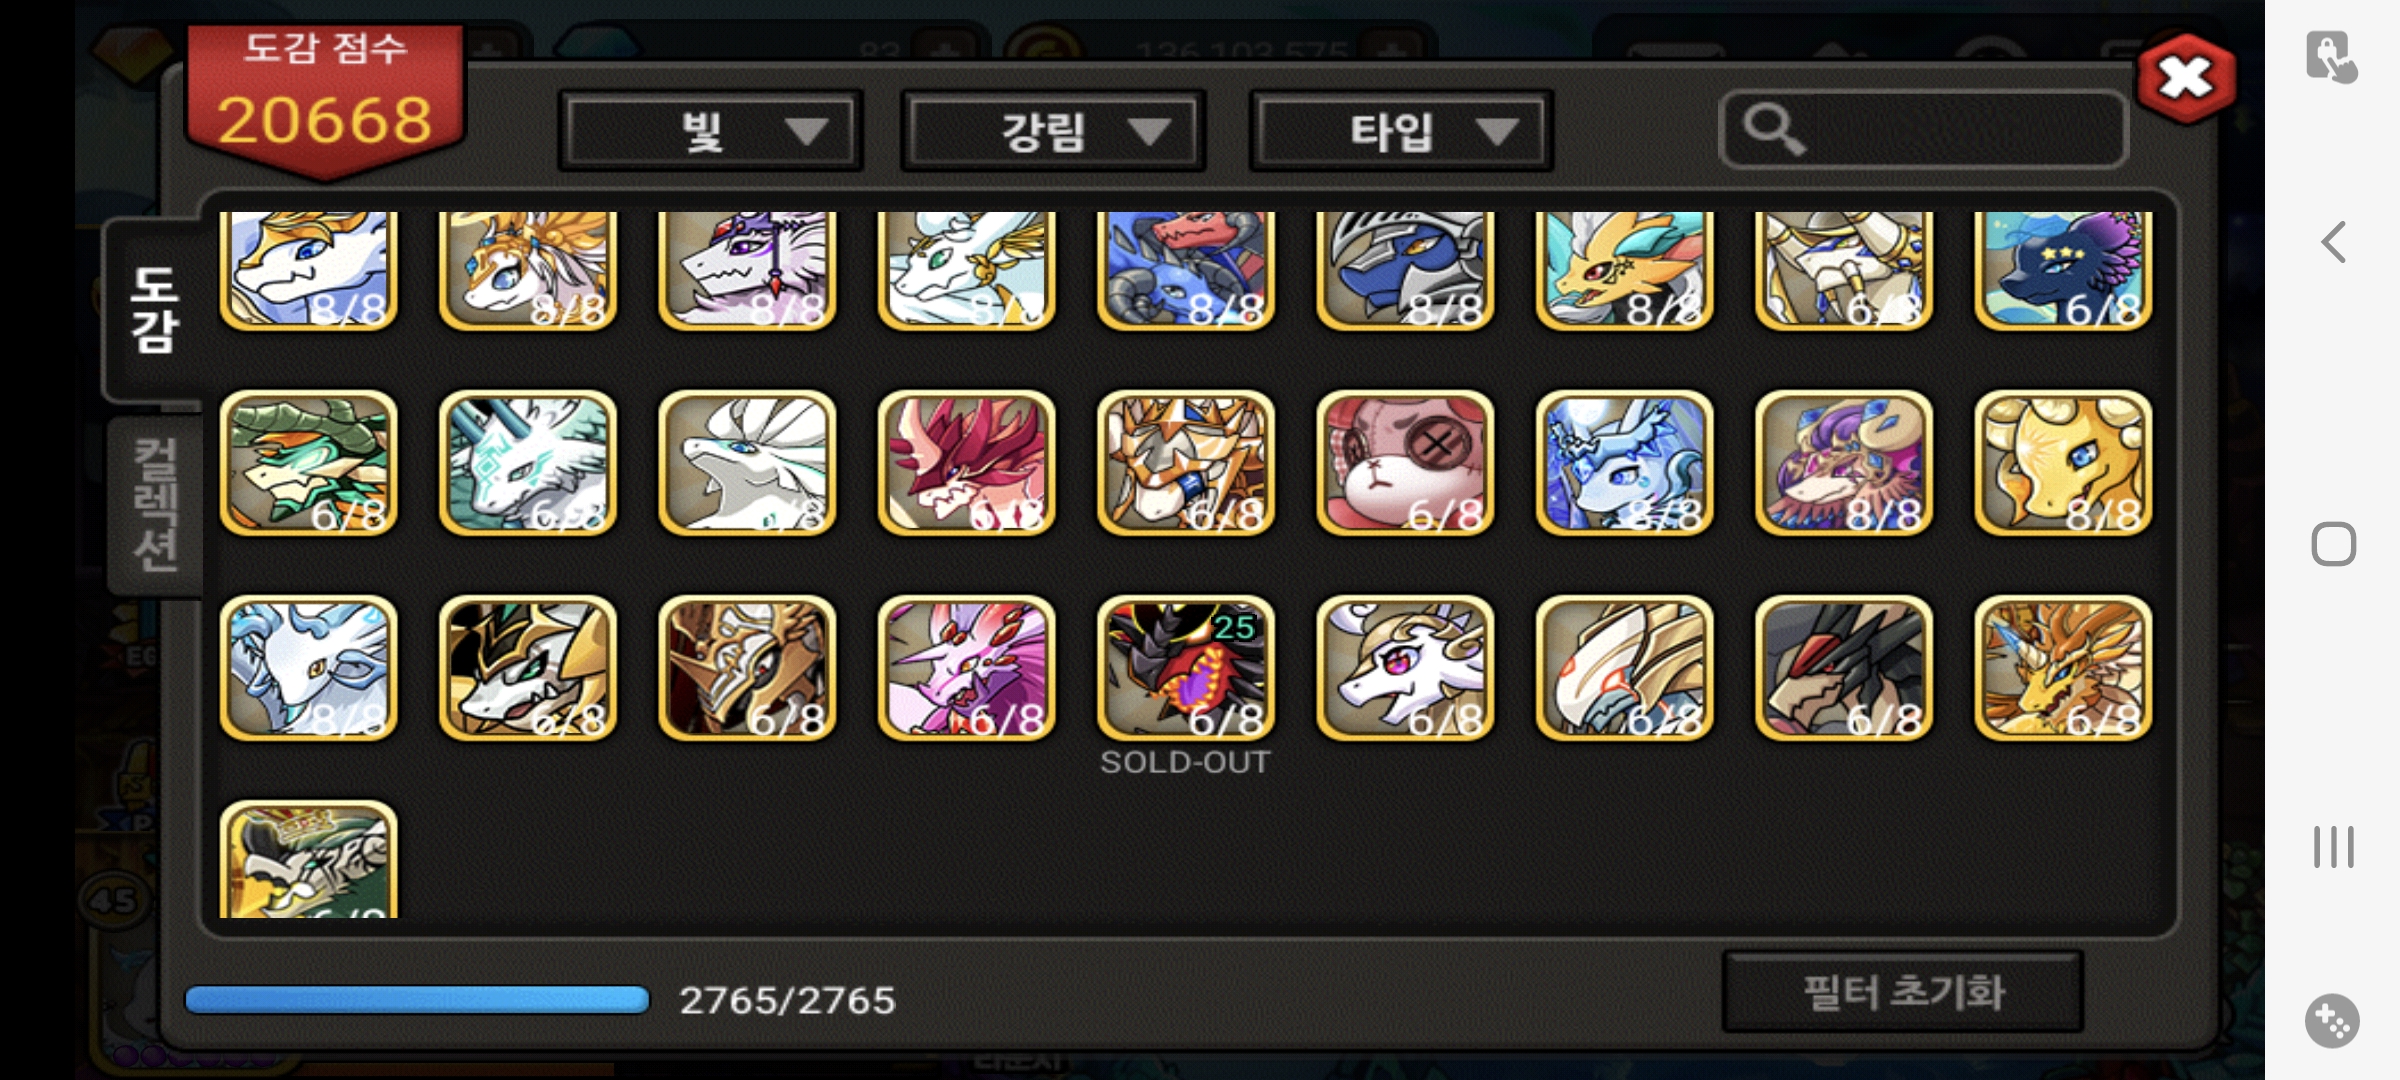The height and width of the screenshot is (1080, 2400).
Task: Switch to the 도감 tab
Action: [154, 308]
